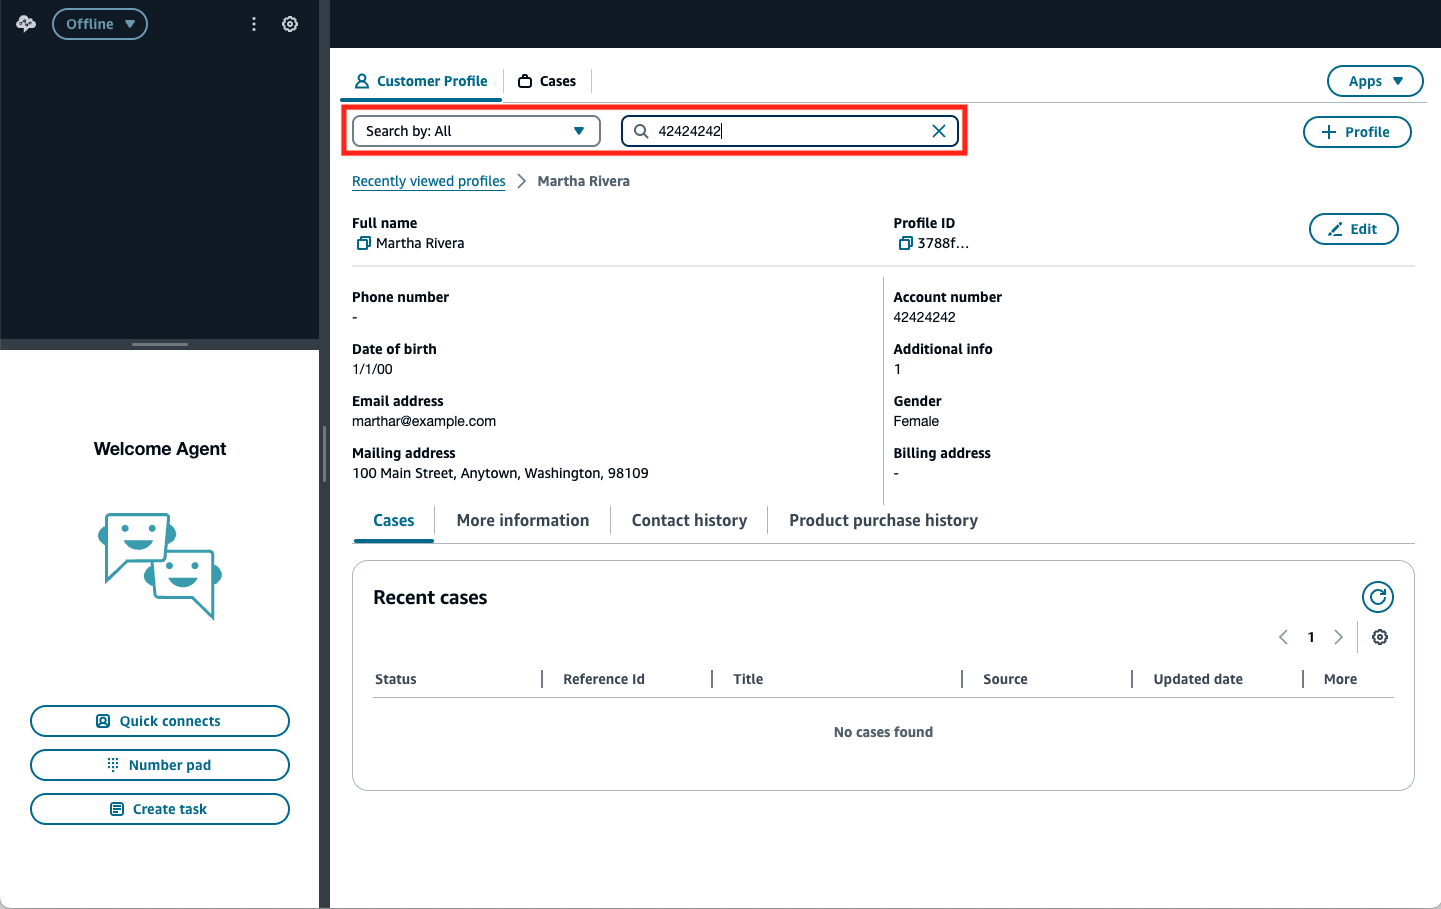Switch to the Contact history tab
Viewport: 1441px width, 909px height.
coord(689,520)
